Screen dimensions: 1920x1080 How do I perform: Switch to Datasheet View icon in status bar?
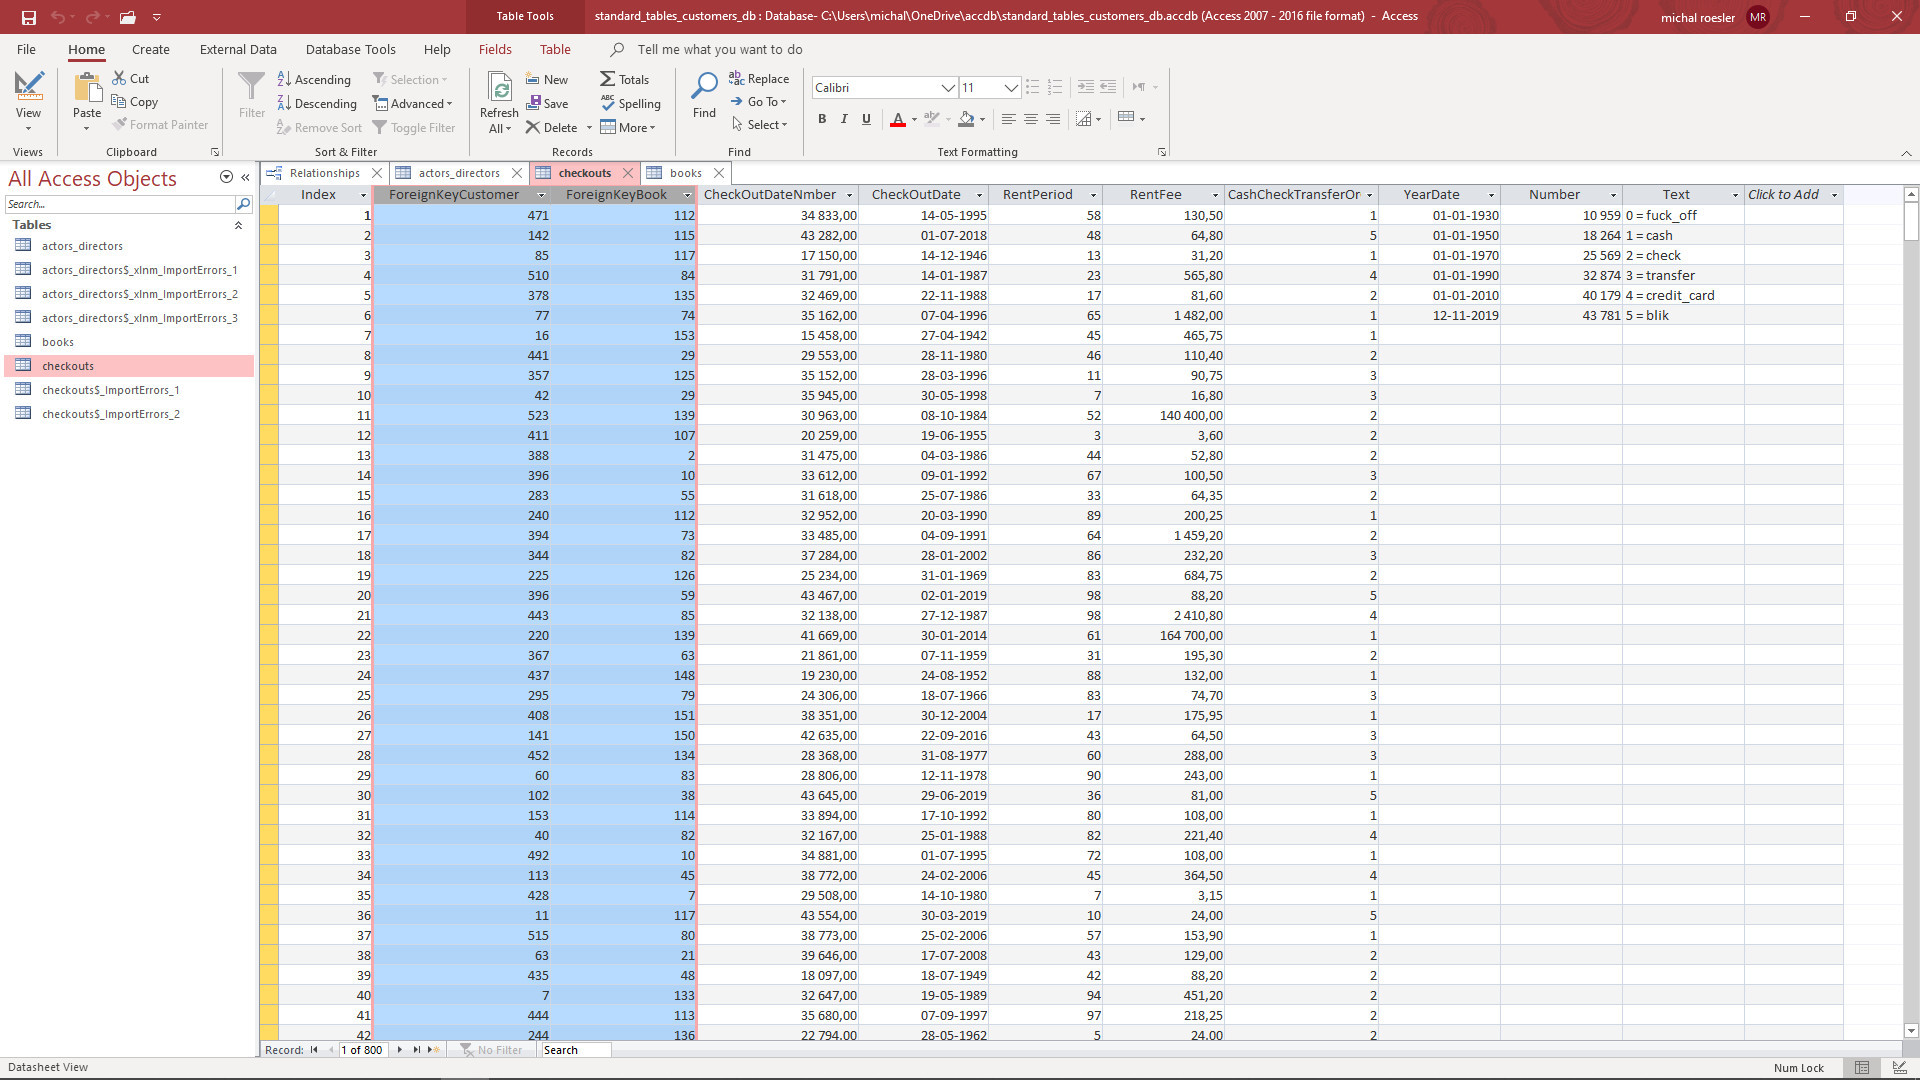click(x=1862, y=1068)
